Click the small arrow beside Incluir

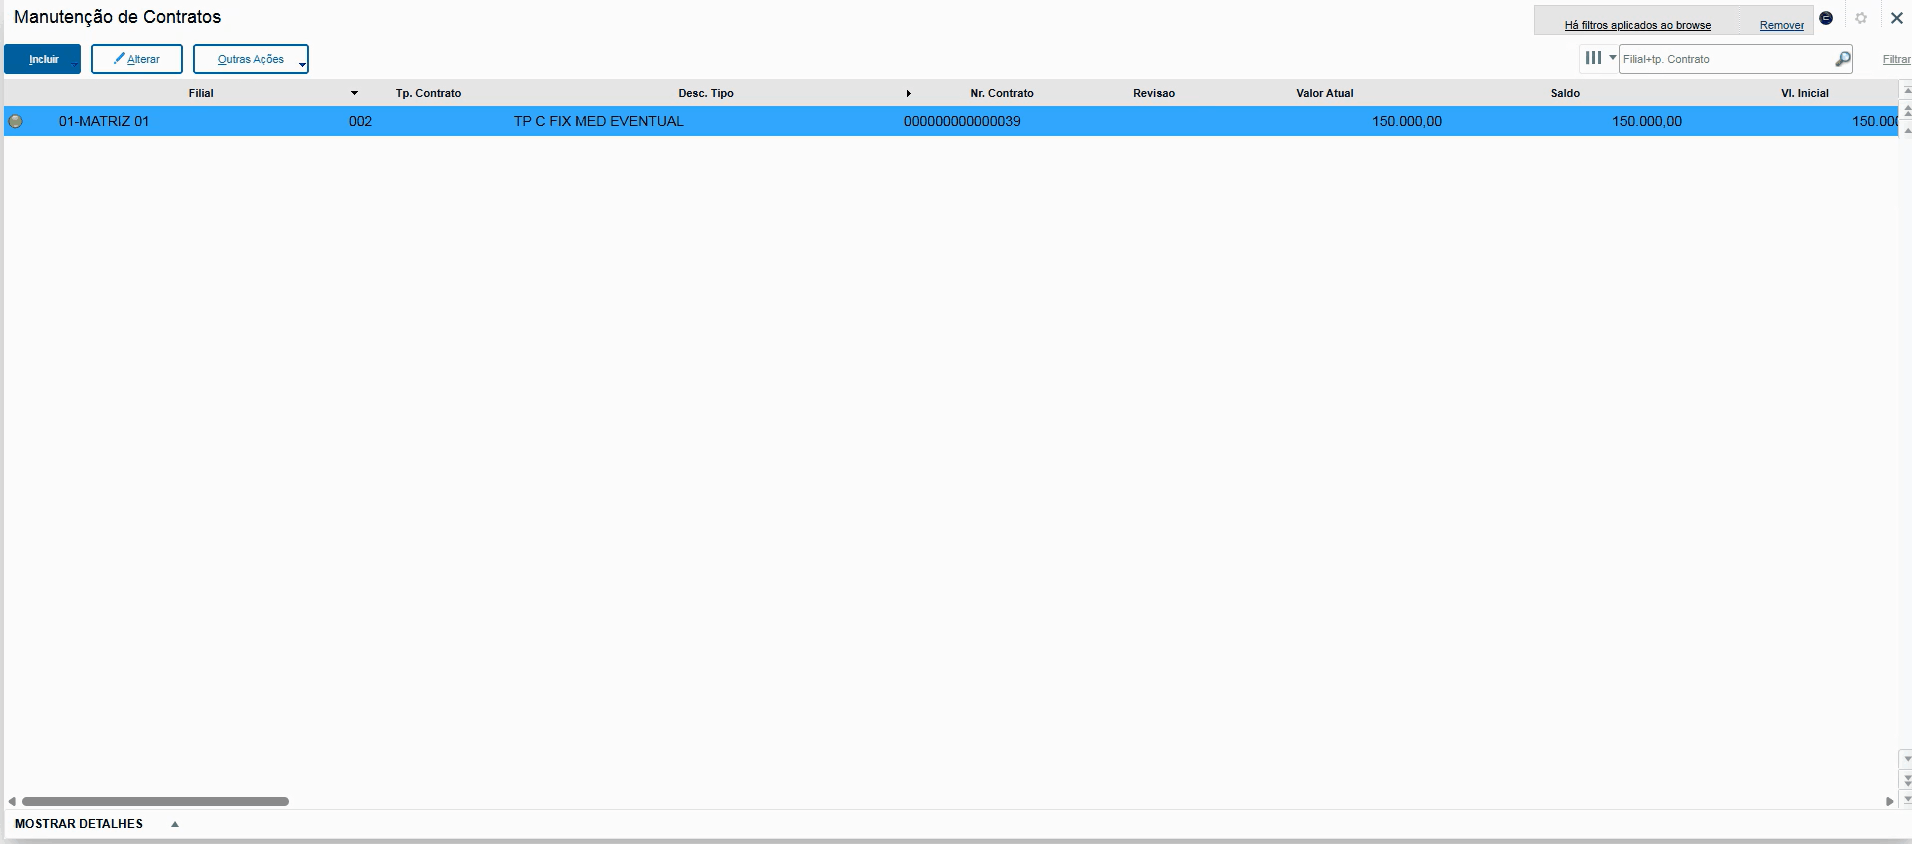click(x=73, y=66)
